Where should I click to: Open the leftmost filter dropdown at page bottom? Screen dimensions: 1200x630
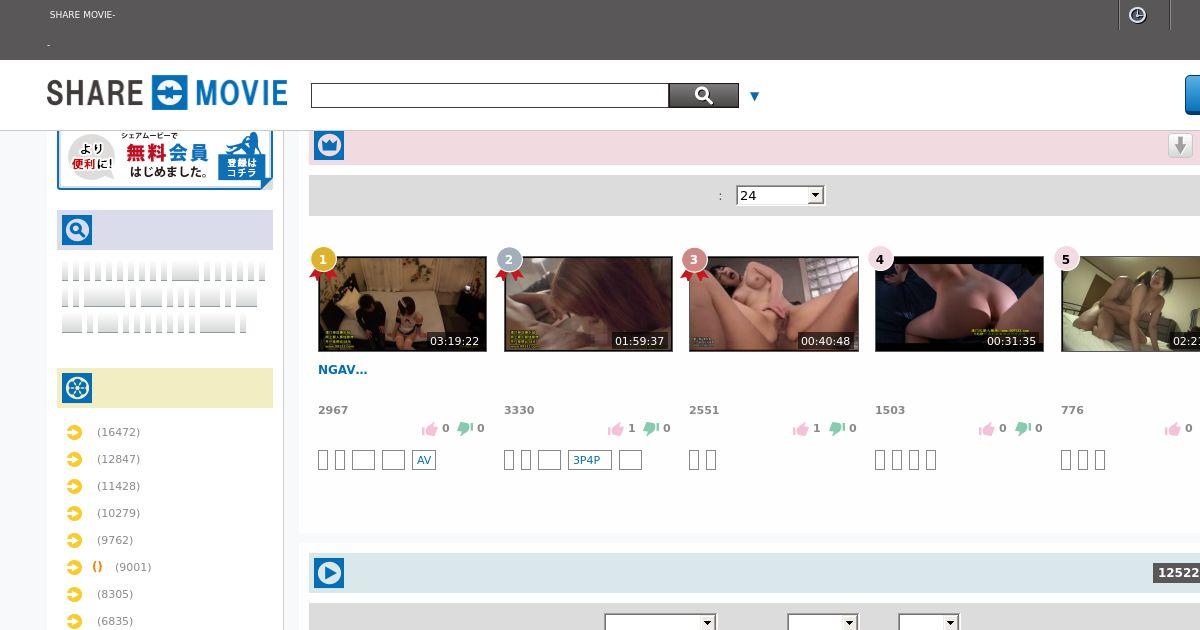pyautogui.click(x=660, y=622)
